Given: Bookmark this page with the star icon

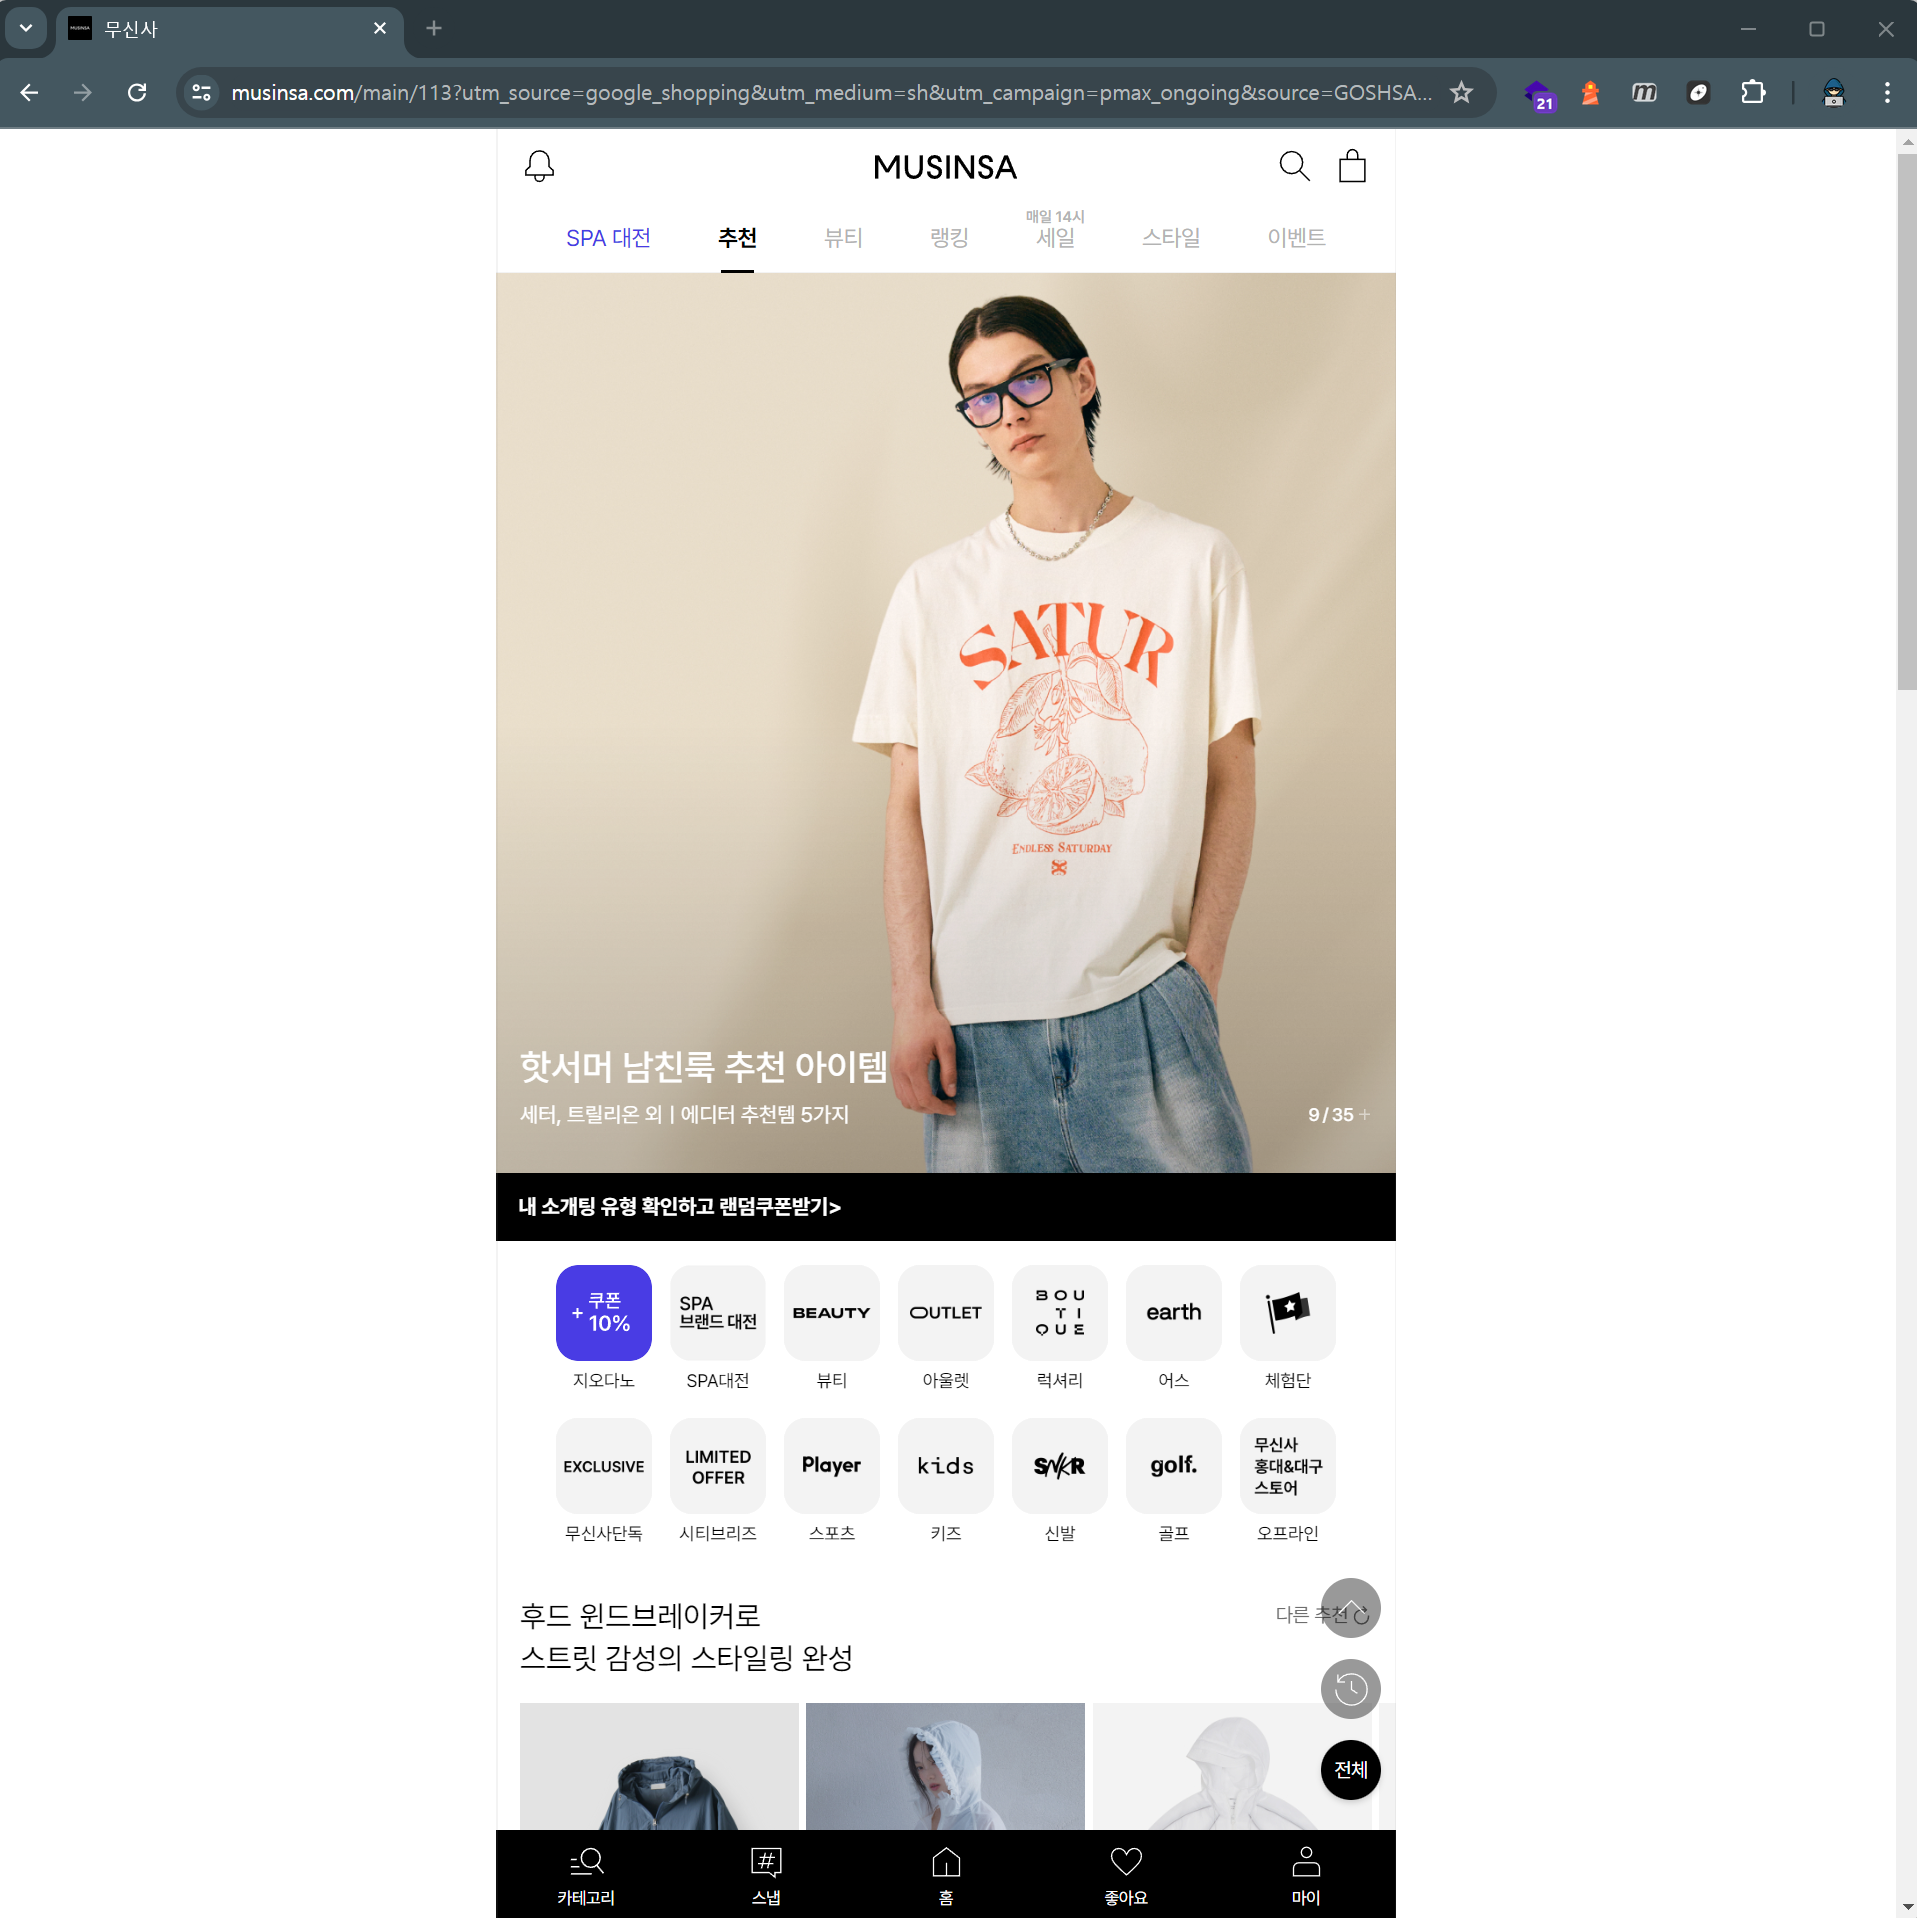Looking at the screenshot, I should click(x=1461, y=93).
